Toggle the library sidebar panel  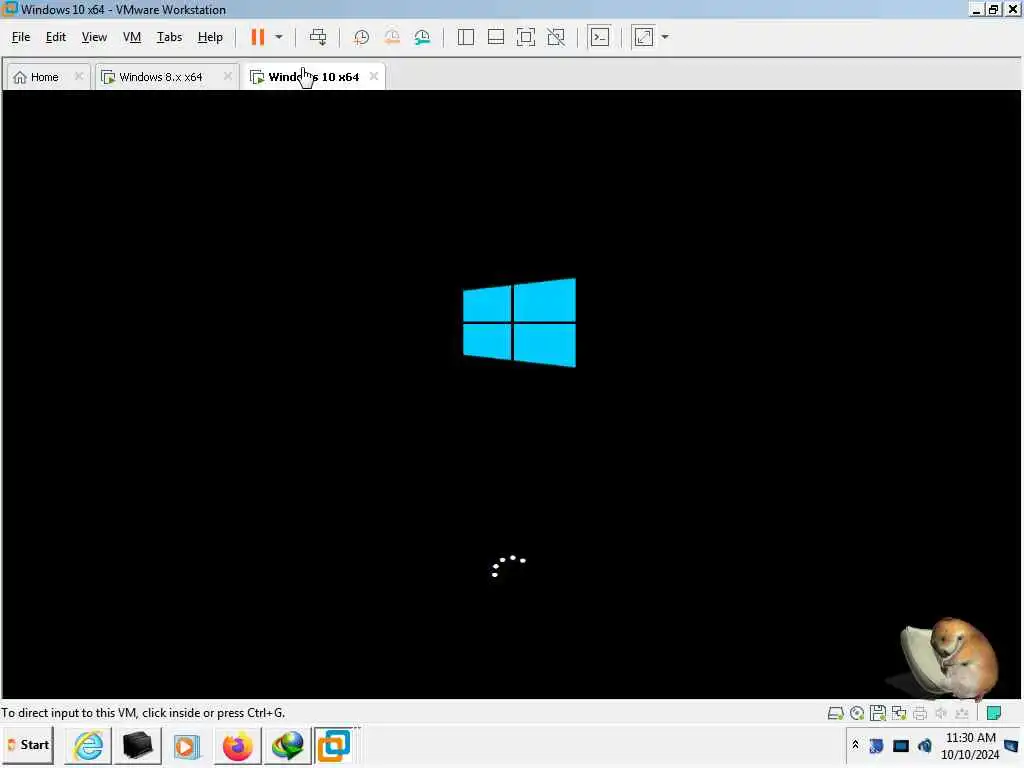(x=466, y=37)
